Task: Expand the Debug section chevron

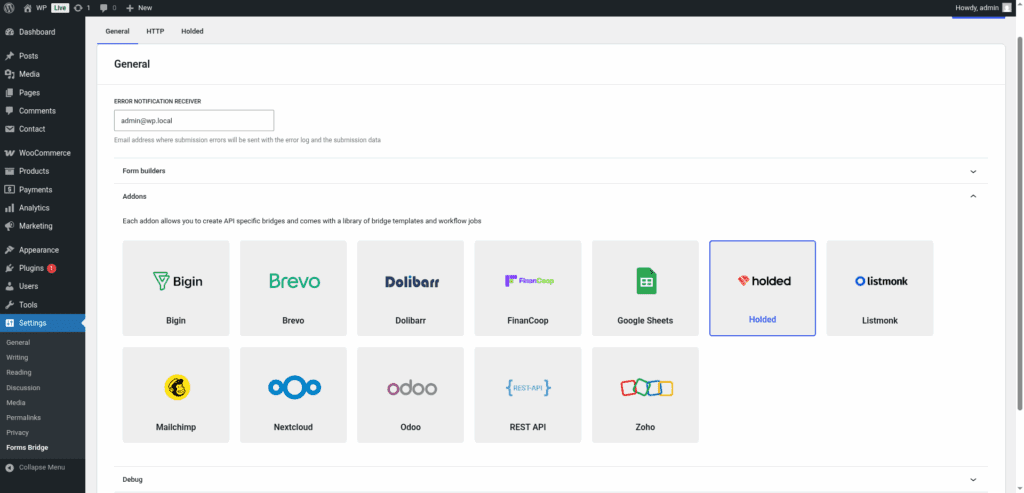Action: (973, 479)
